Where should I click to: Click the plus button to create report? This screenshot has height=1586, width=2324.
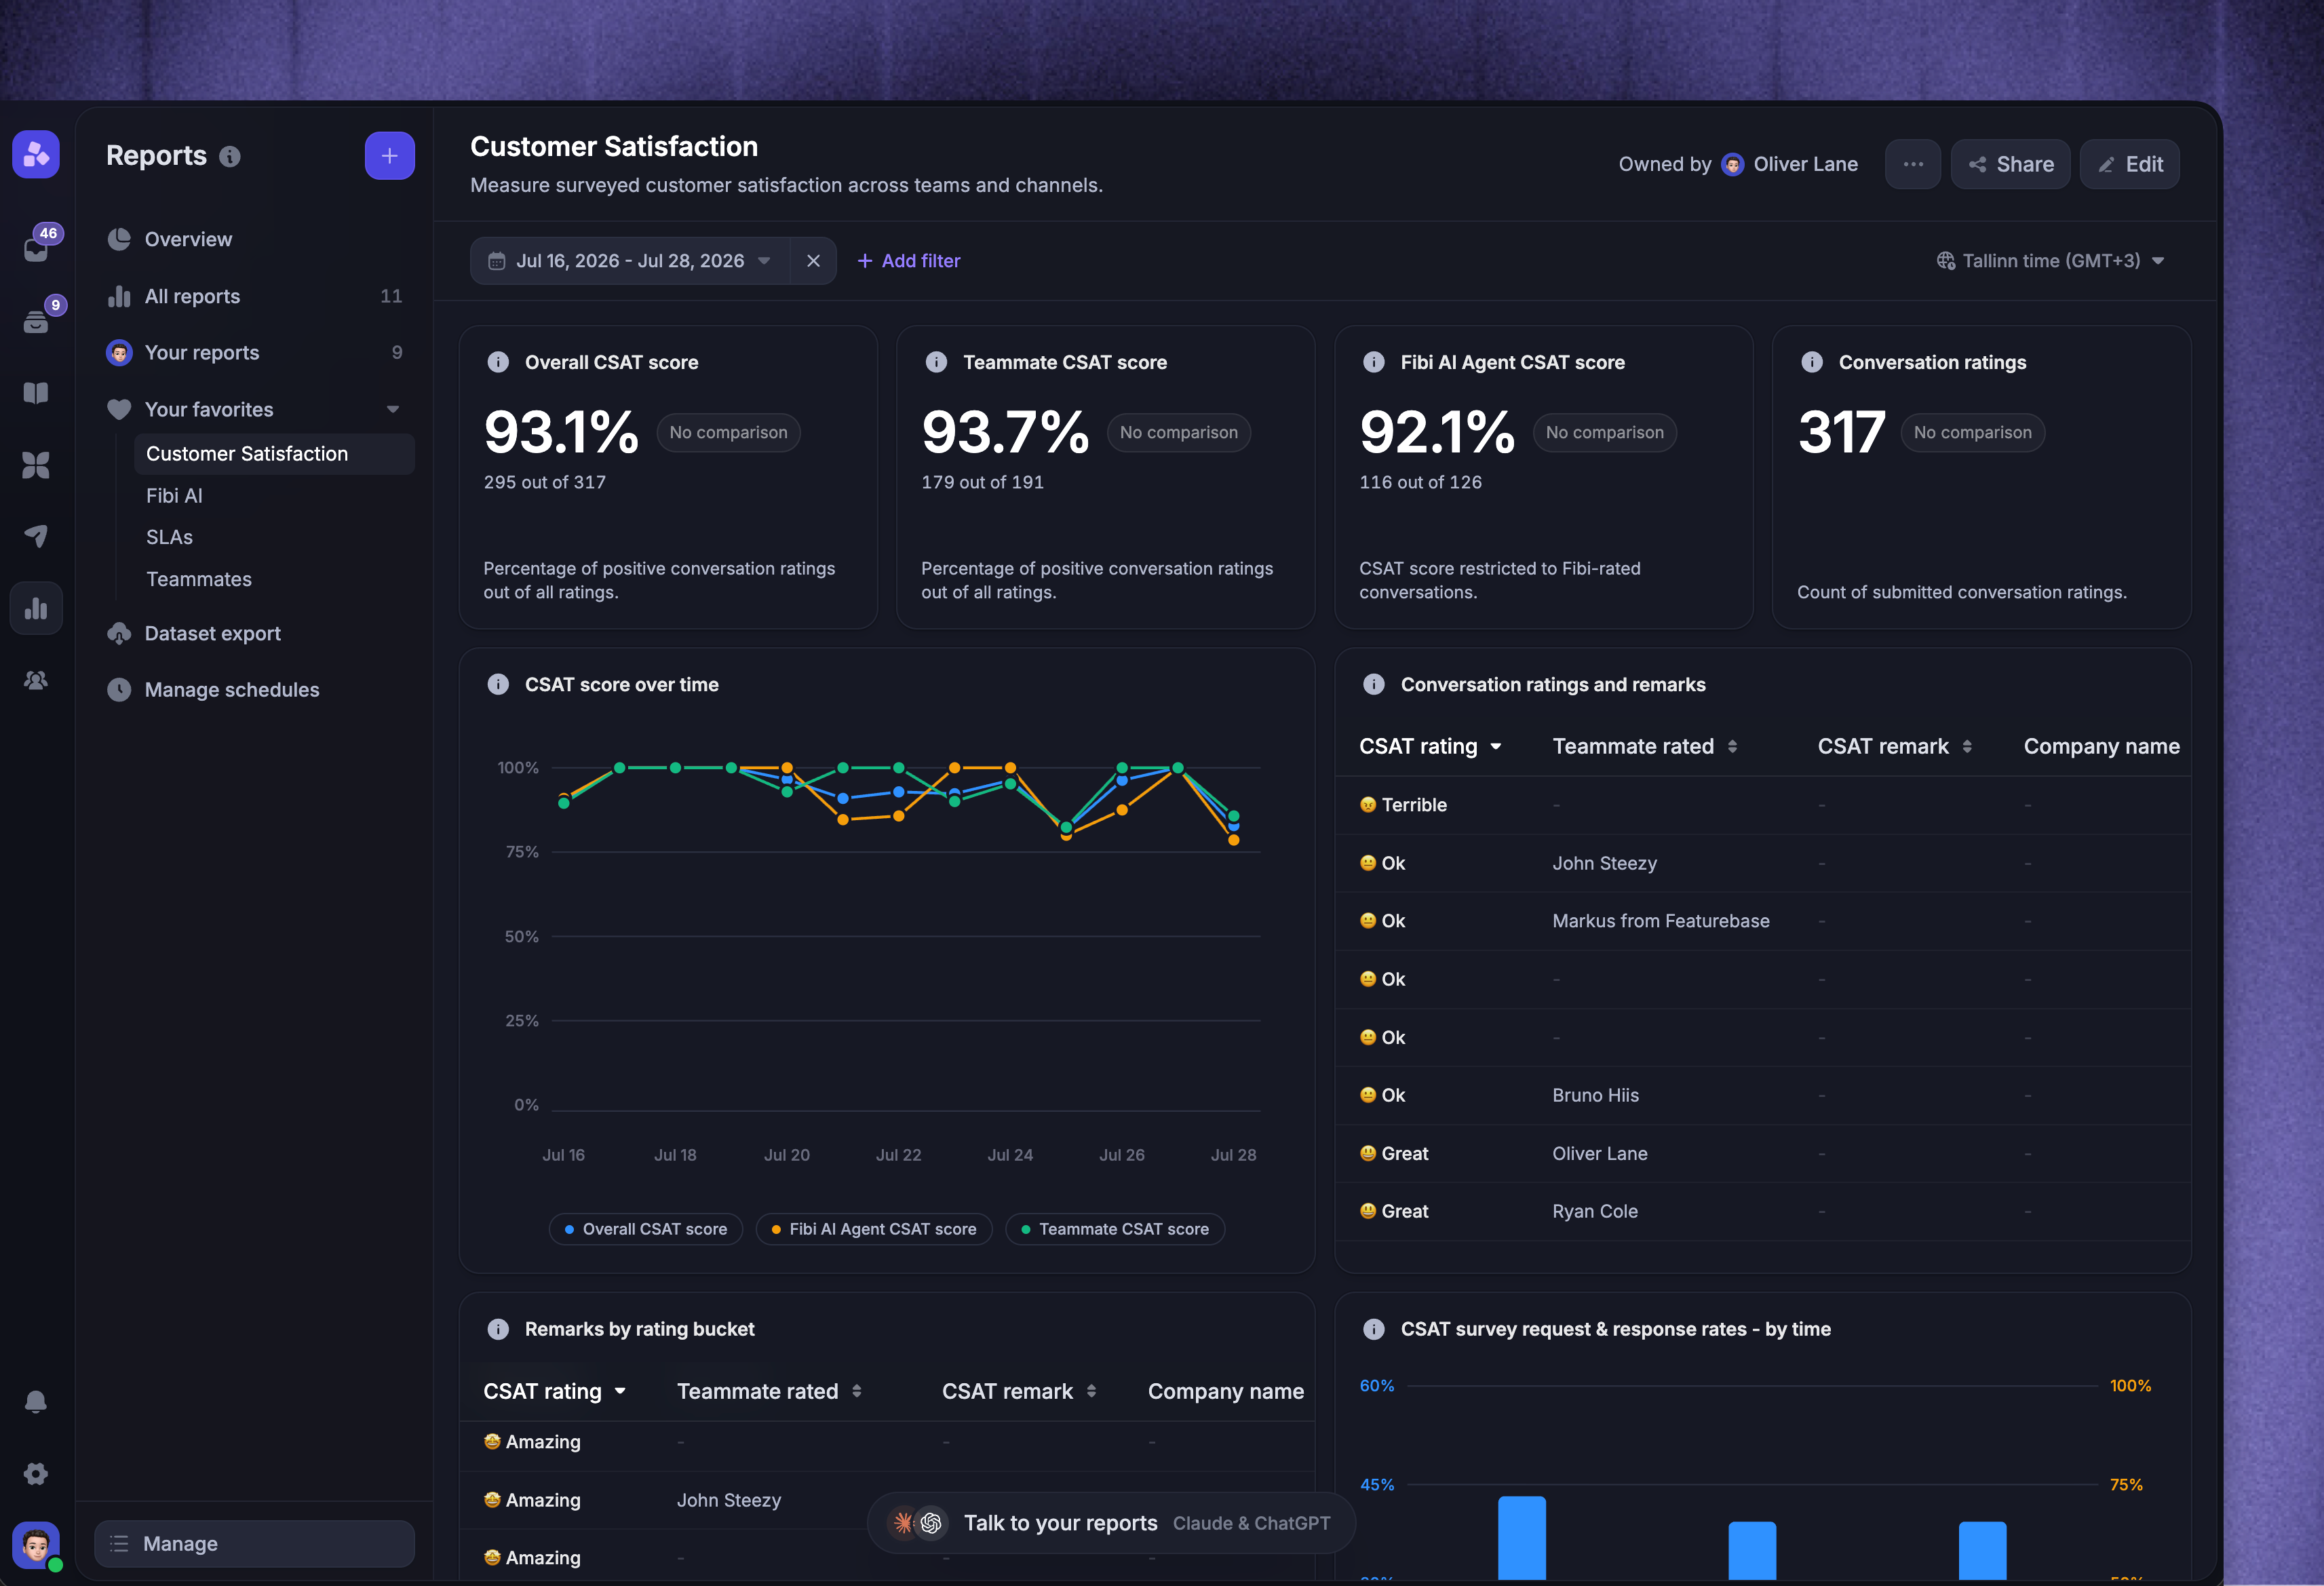(390, 156)
